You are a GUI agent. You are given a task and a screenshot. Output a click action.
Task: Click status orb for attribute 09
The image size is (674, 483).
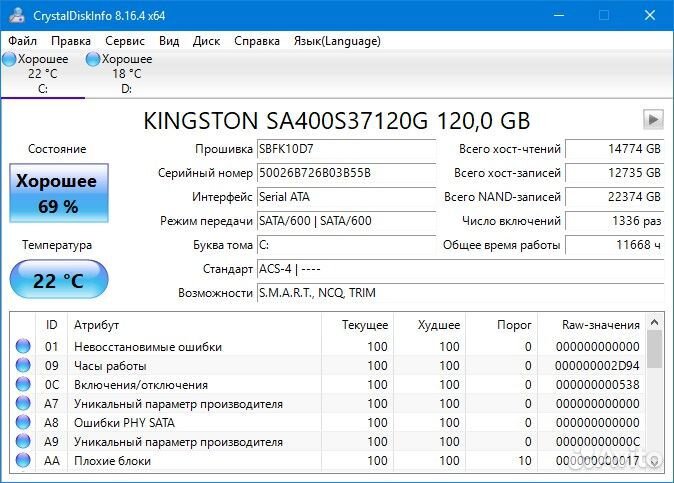pyautogui.click(x=23, y=365)
